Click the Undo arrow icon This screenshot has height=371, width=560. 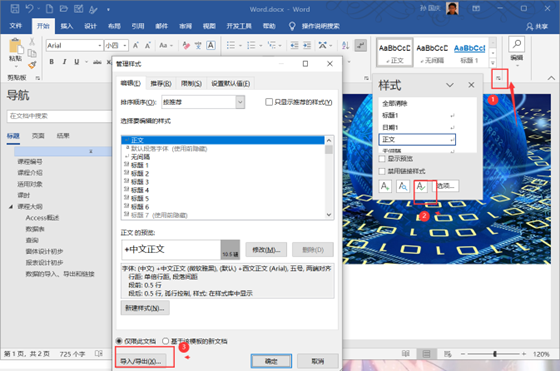click(30, 9)
